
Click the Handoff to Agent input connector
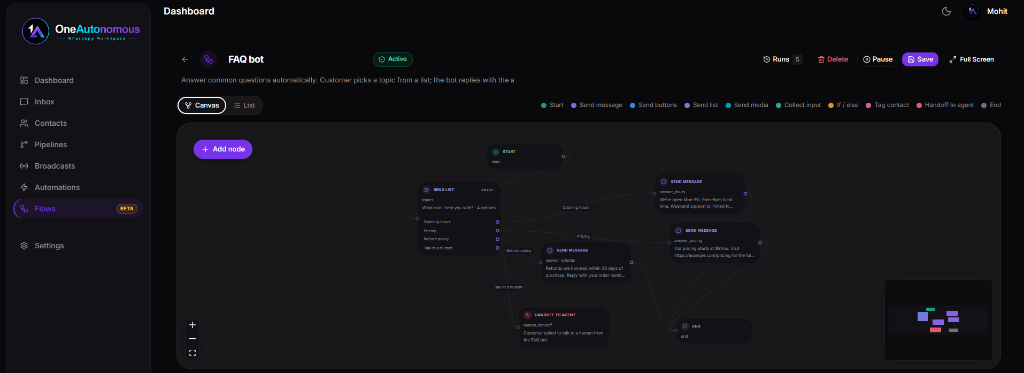(x=519, y=327)
